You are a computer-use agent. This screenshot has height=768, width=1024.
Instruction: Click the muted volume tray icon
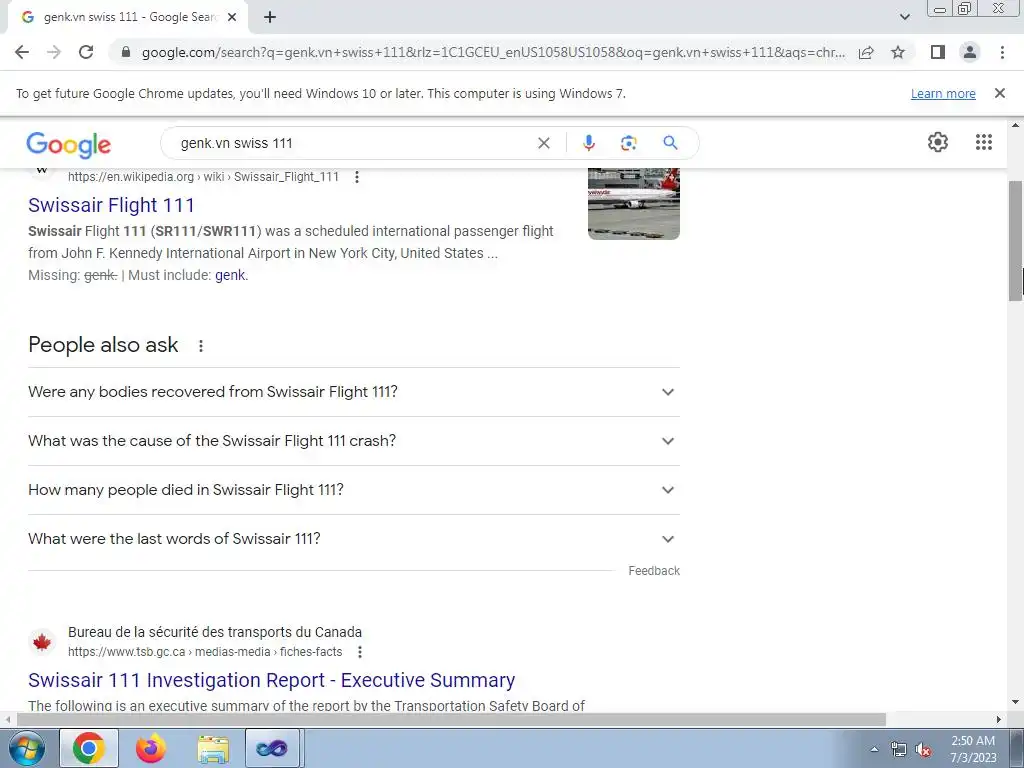coord(923,750)
